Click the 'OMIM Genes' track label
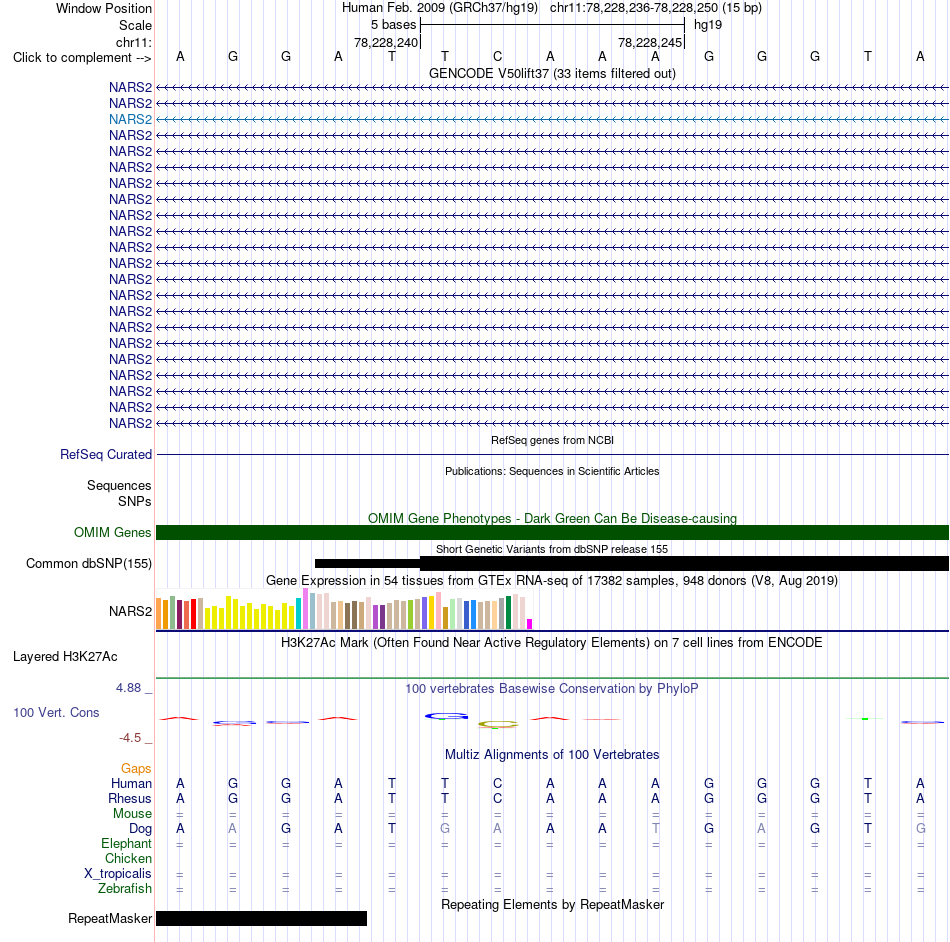Viewport: 950px width, 942px height. point(112,532)
